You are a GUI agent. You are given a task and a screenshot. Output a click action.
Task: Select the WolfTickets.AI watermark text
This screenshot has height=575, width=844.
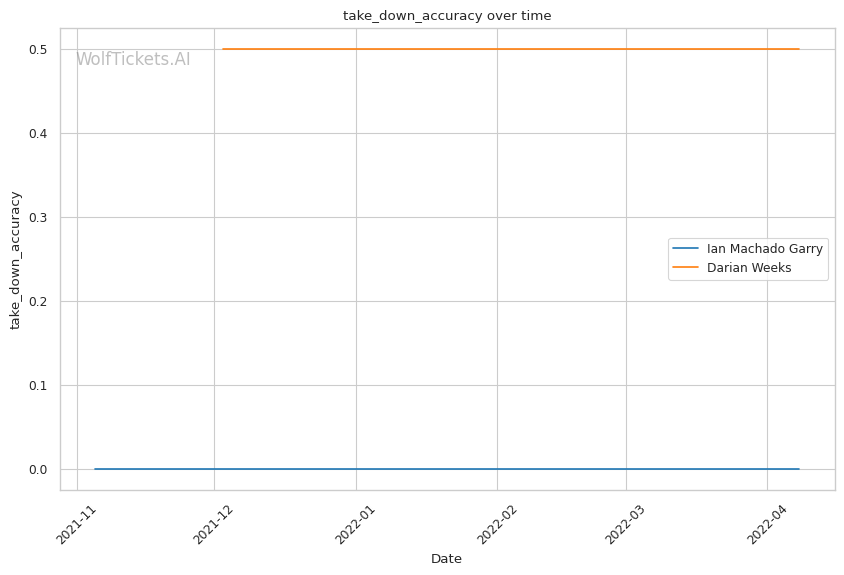(x=133, y=60)
